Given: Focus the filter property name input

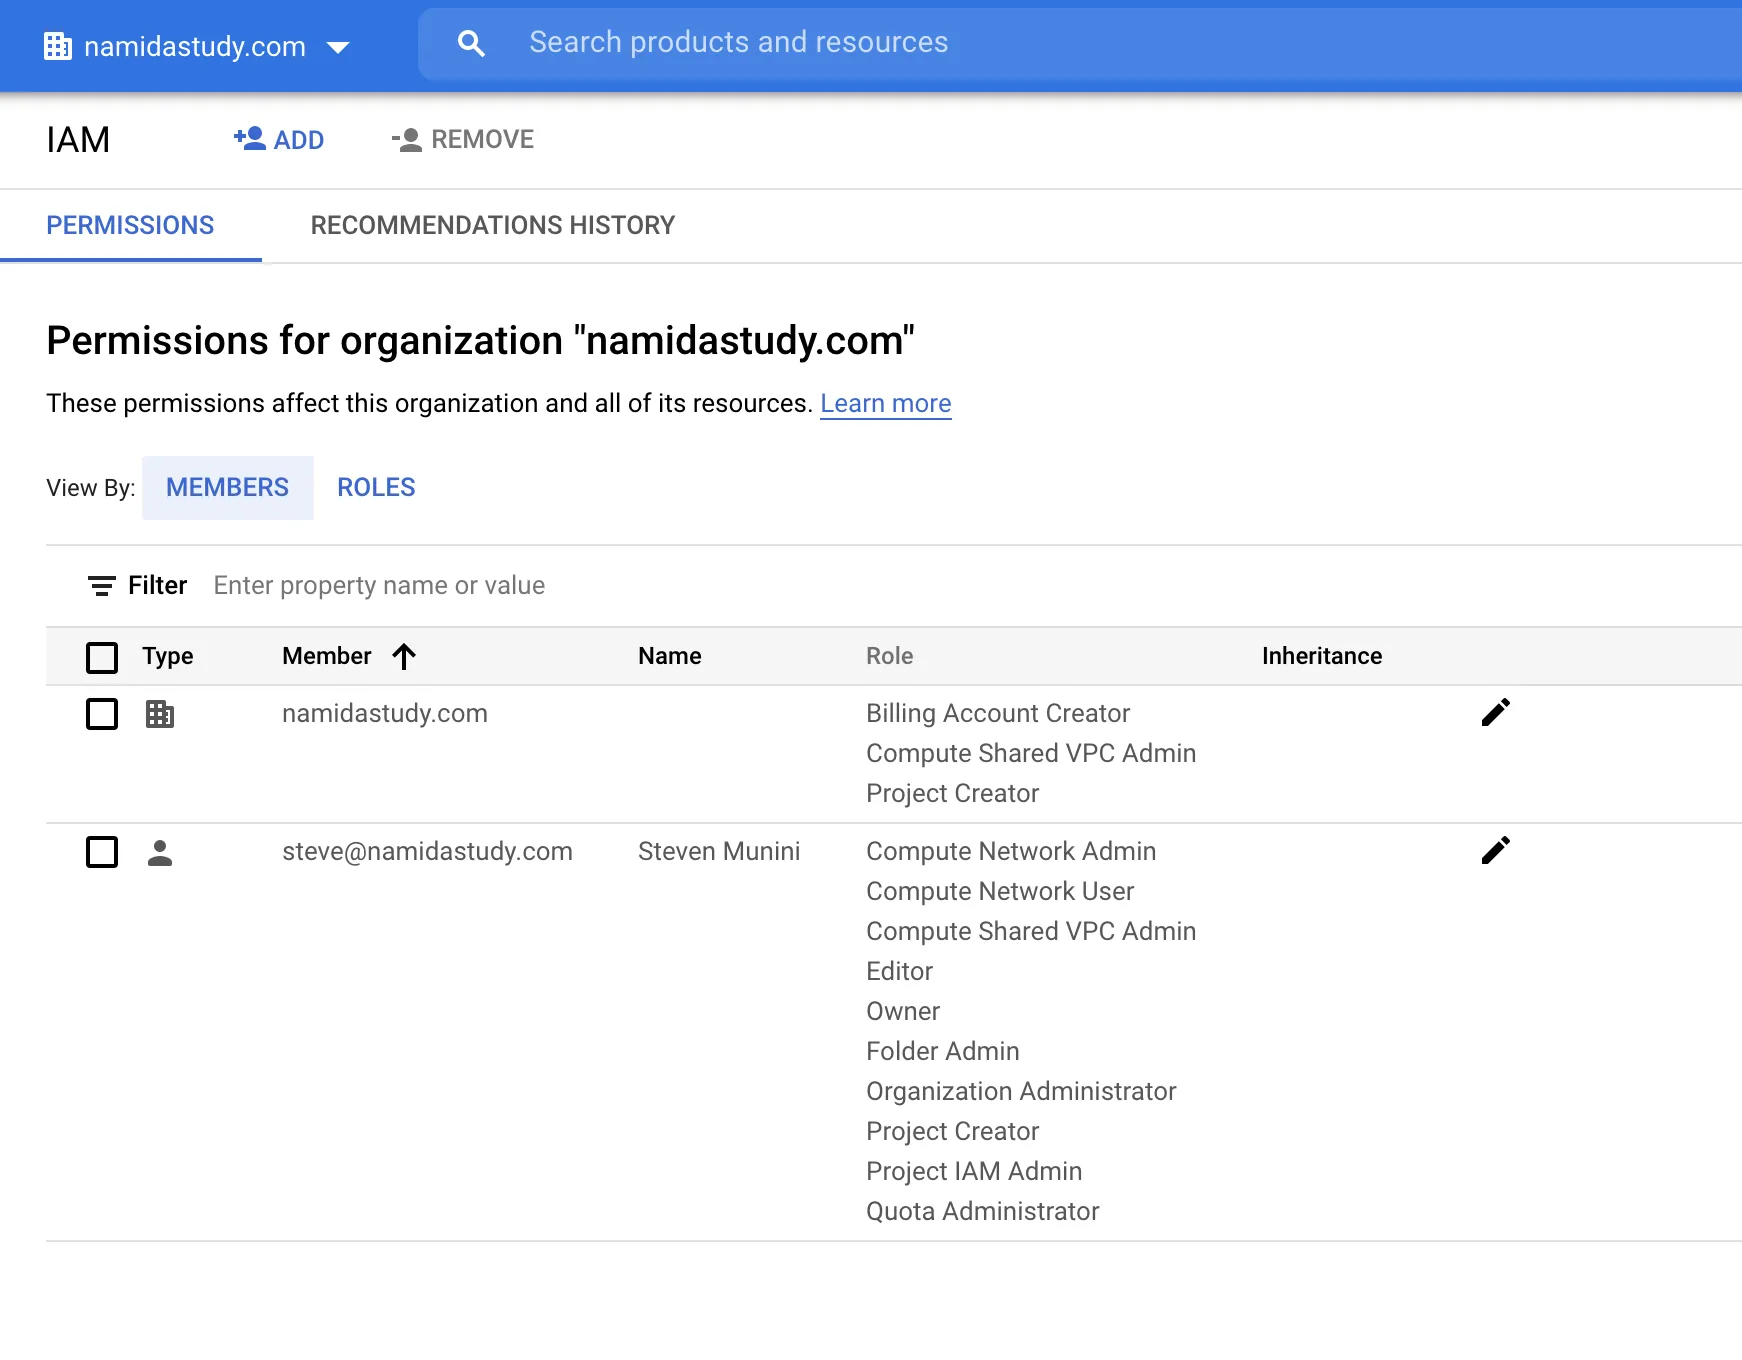Looking at the screenshot, I should tap(600, 585).
